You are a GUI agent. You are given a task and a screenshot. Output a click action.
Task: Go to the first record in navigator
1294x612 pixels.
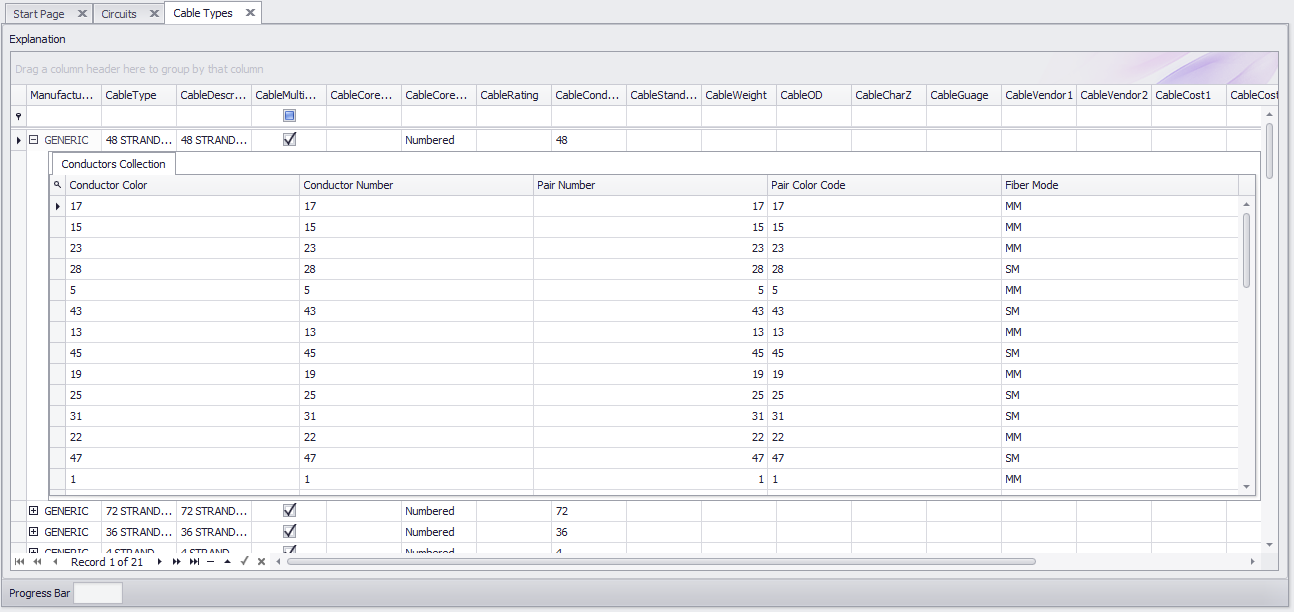click(x=19, y=562)
